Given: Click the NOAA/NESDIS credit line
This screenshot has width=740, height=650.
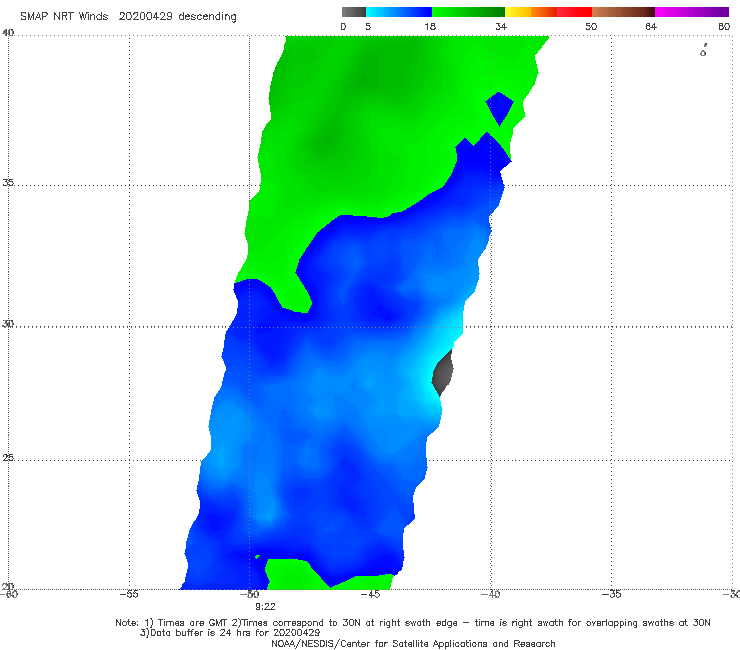Looking at the screenshot, I should pos(413,644).
